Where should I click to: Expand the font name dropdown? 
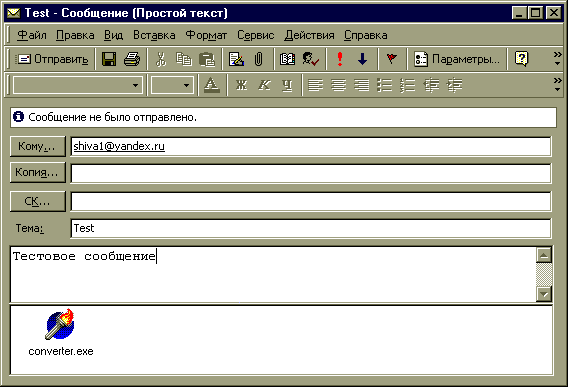[135, 86]
